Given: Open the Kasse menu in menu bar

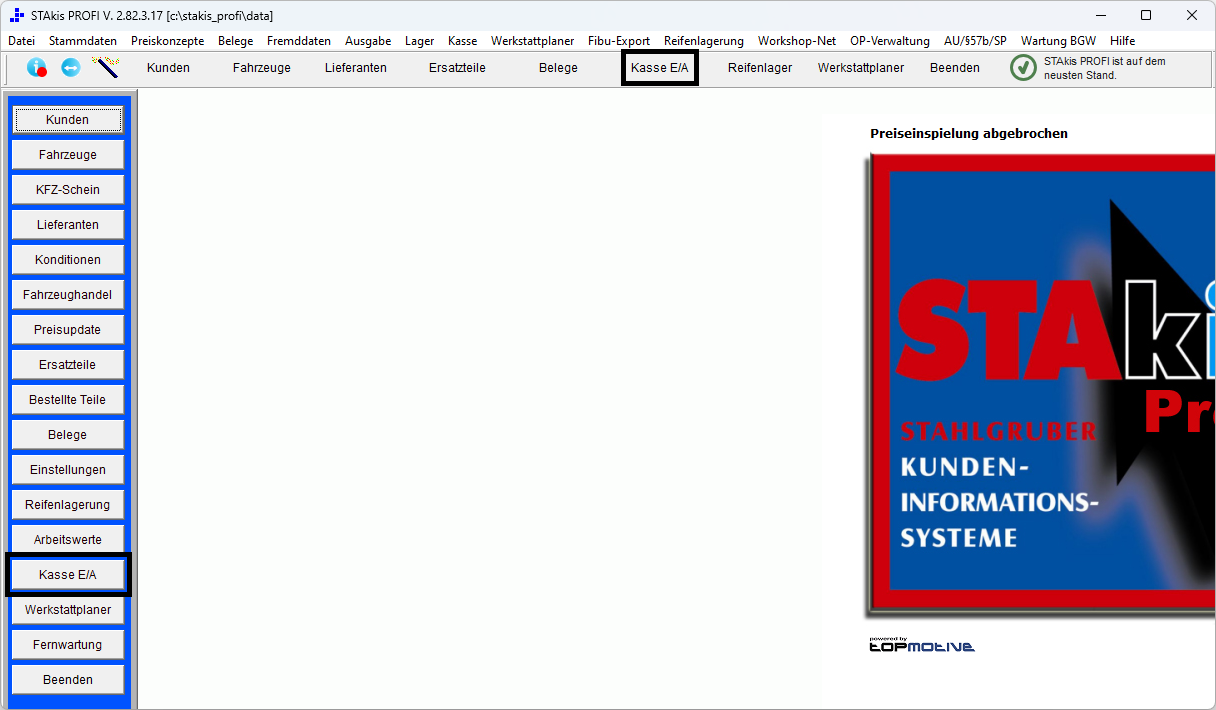Looking at the screenshot, I should tap(463, 41).
